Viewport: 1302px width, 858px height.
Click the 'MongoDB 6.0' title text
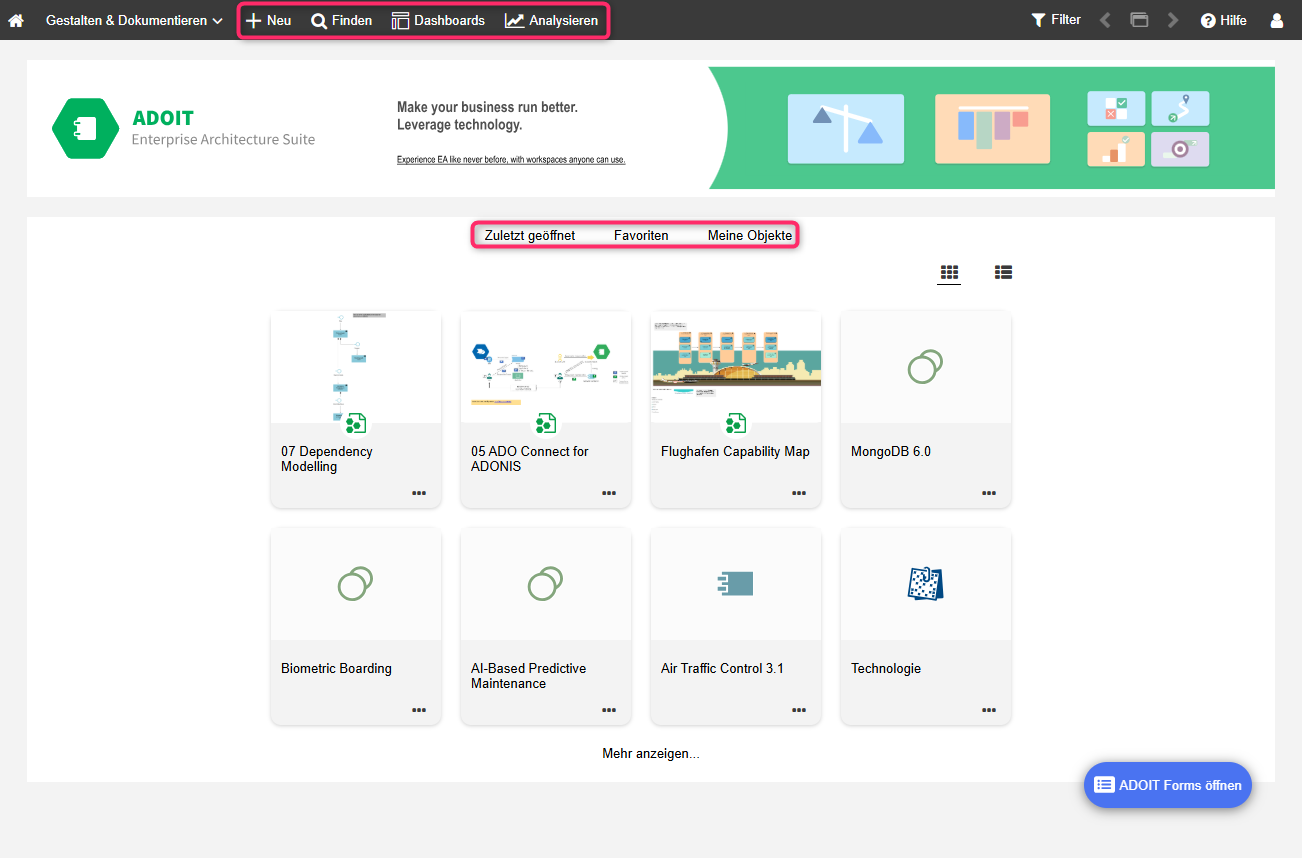coord(891,452)
